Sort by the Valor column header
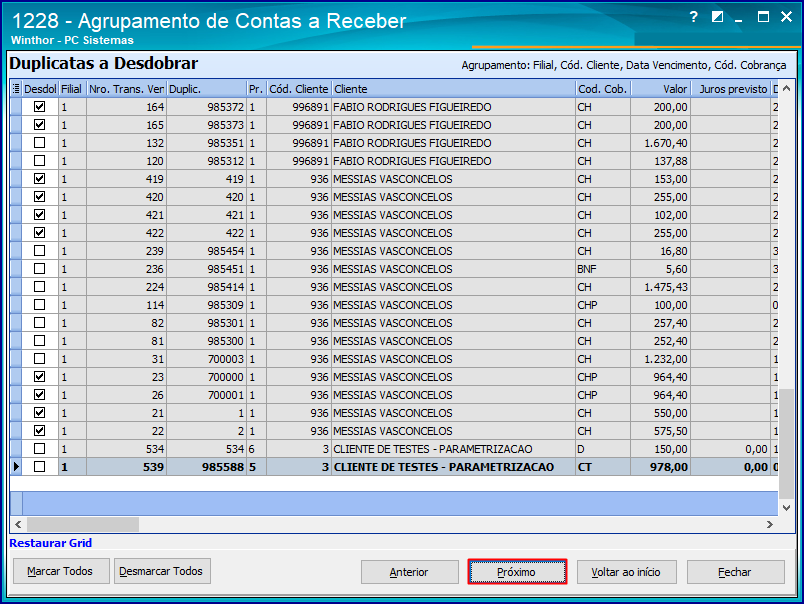 pos(661,89)
